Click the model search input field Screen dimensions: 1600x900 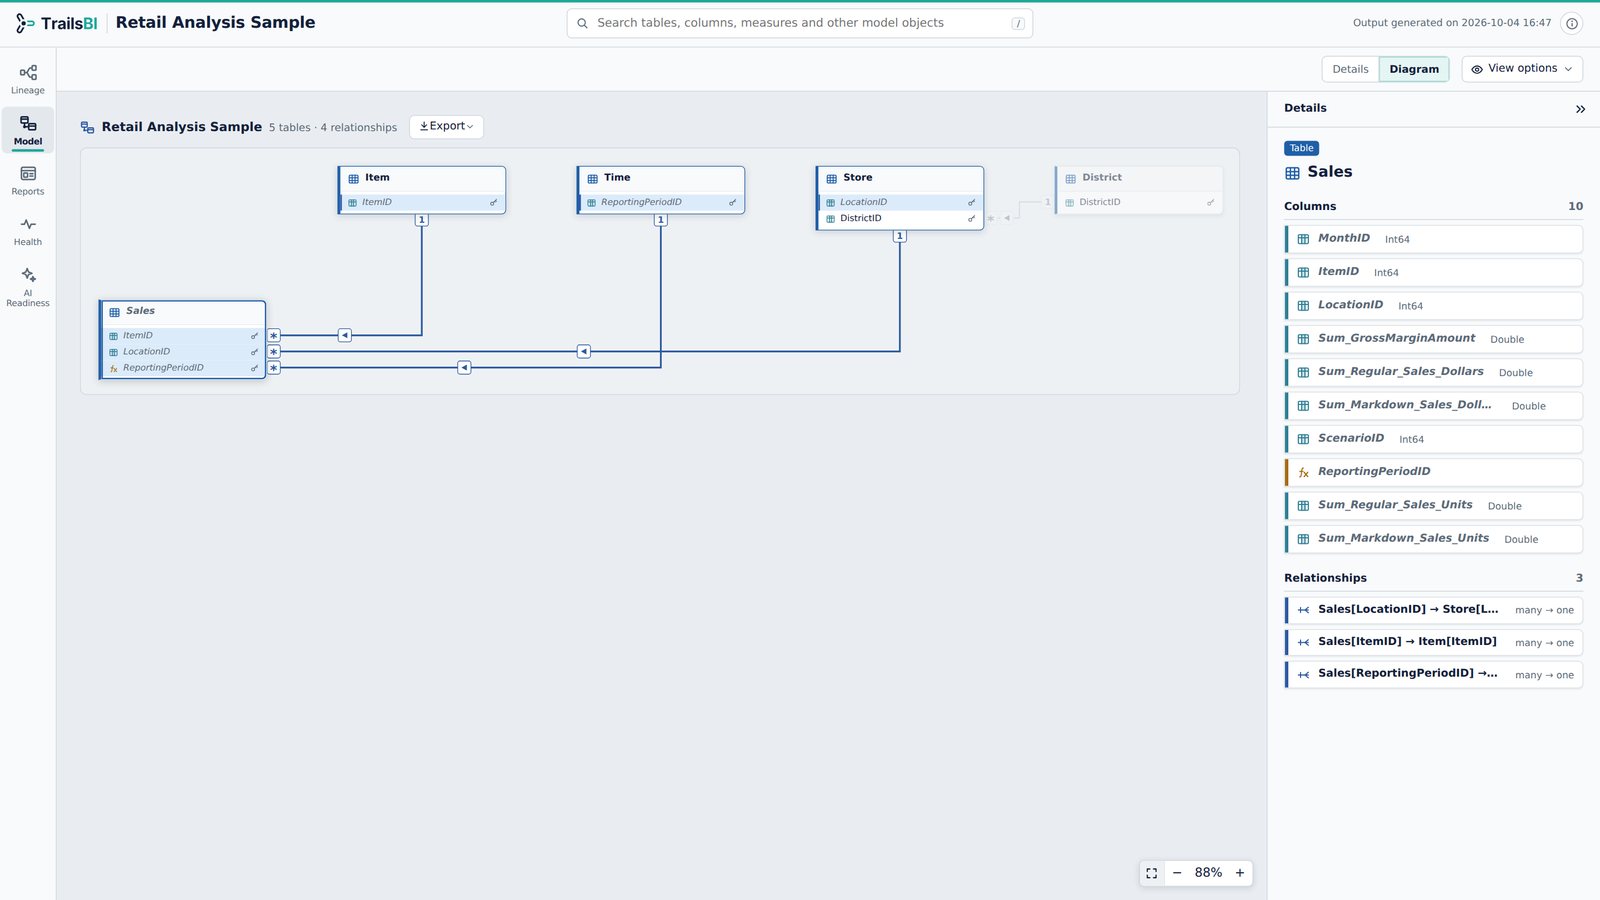(x=800, y=23)
